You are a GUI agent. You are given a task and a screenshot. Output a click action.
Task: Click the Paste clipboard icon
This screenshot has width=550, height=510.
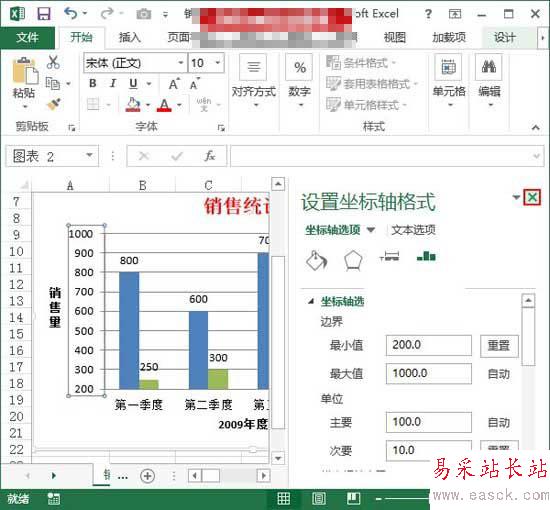(25, 71)
